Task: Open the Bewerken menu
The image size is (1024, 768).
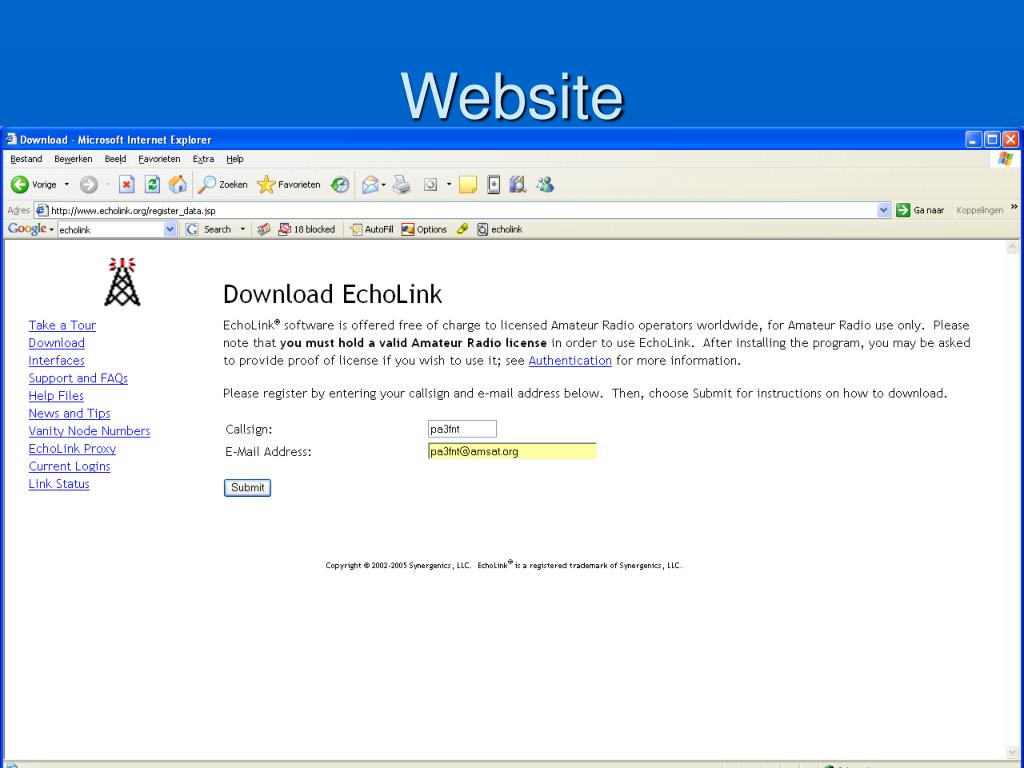Action: (x=73, y=159)
